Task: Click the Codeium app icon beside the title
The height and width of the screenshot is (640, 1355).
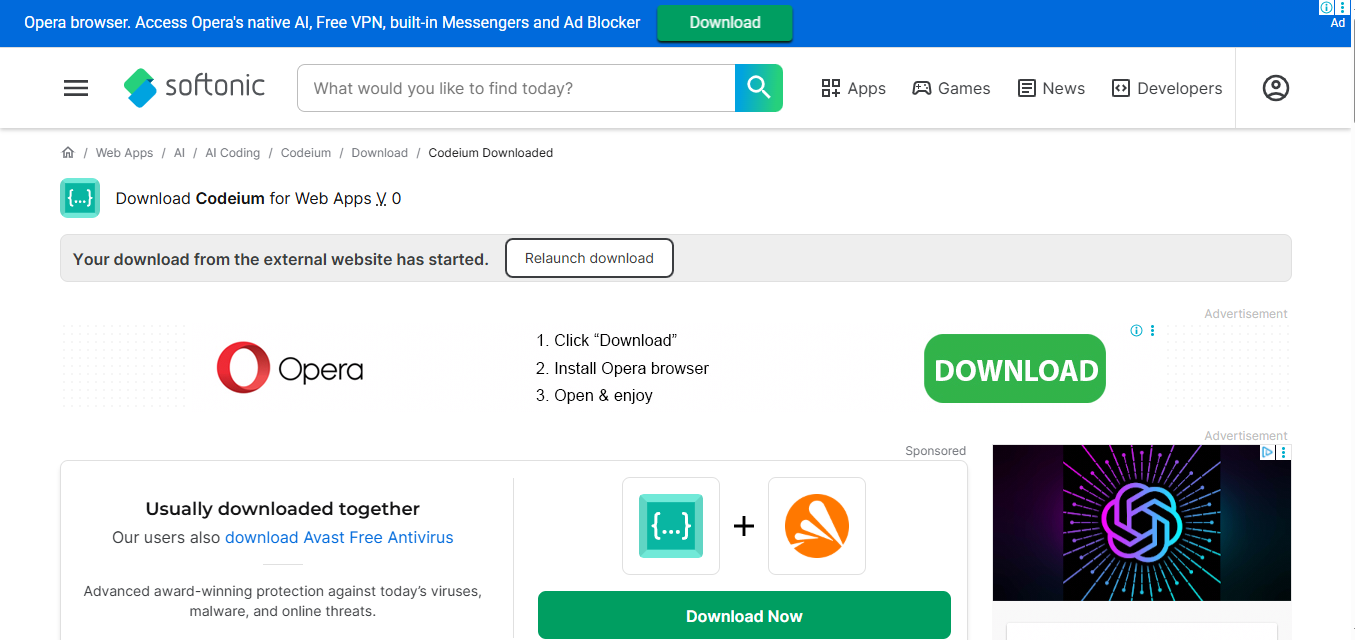Action: click(x=80, y=198)
